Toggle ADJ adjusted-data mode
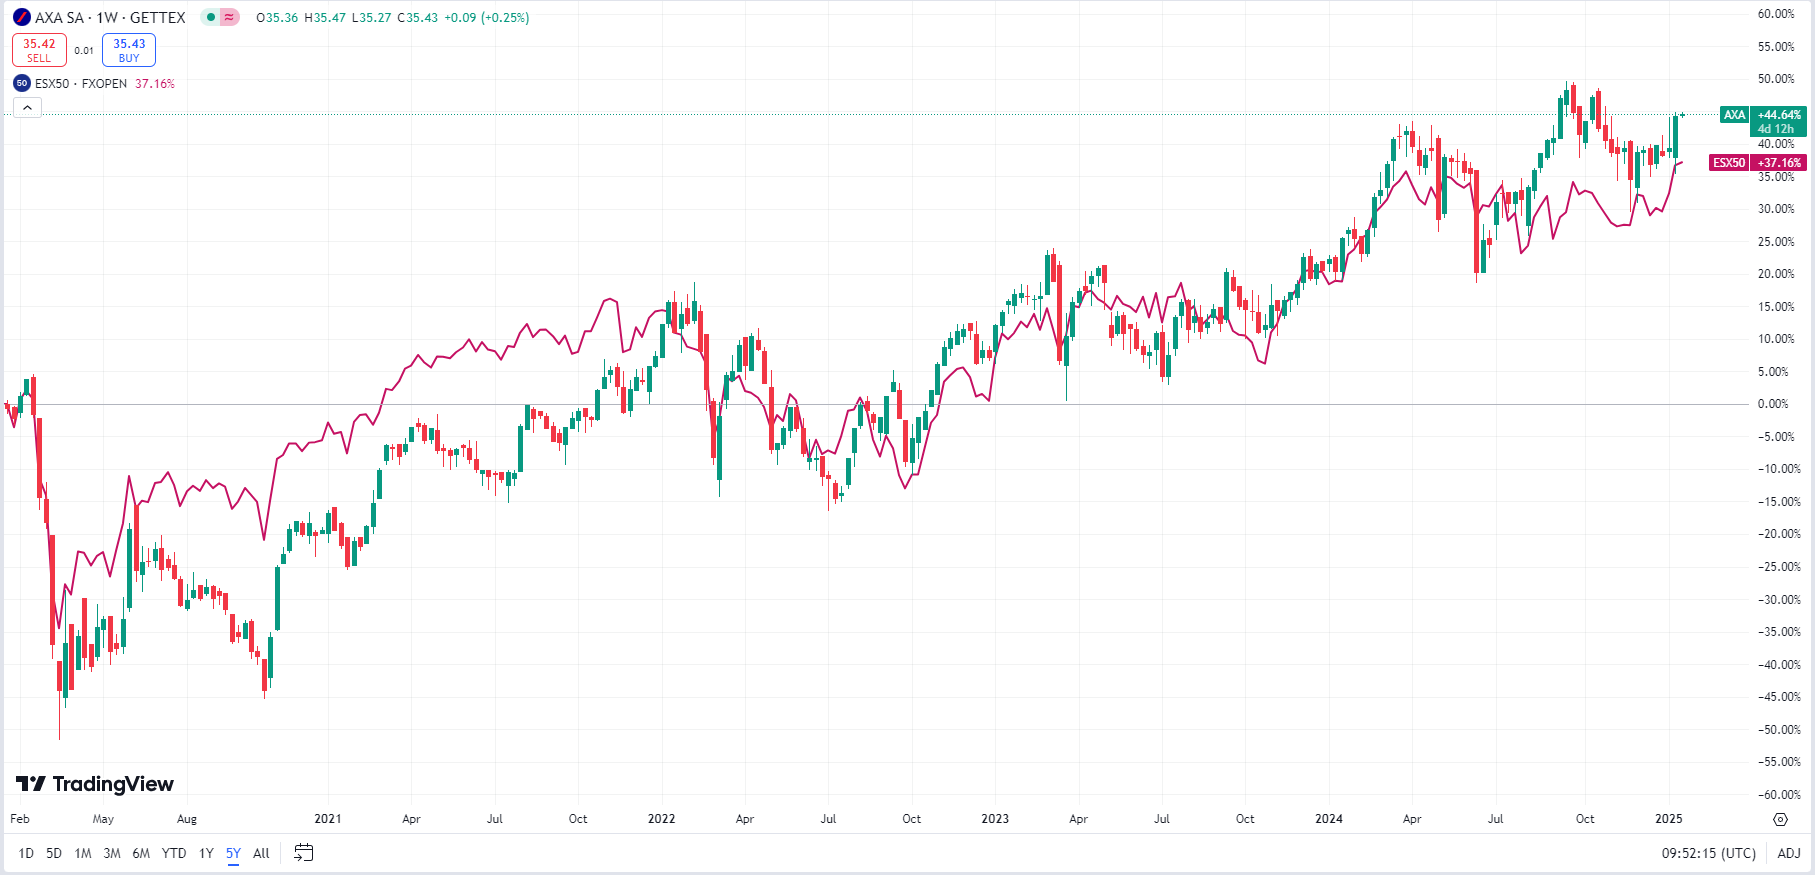The image size is (1815, 875). [1789, 853]
